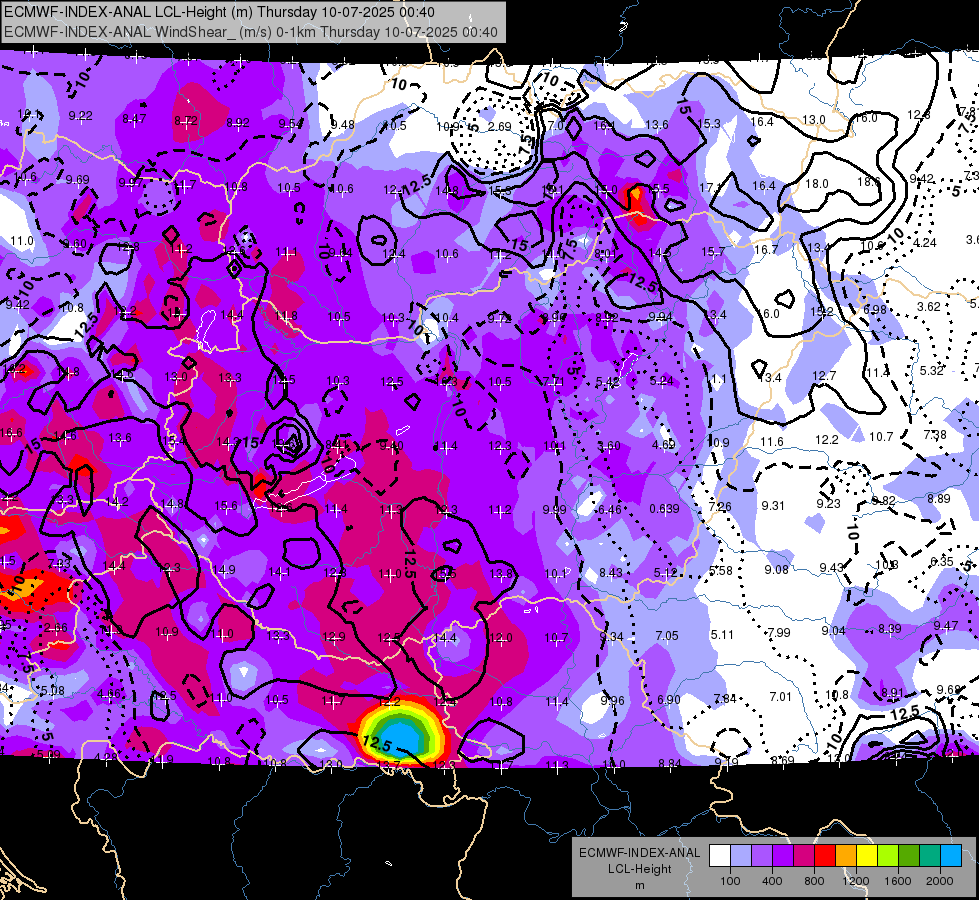Image resolution: width=979 pixels, height=900 pixels.
Task: Click the grid value 8.43
Action: coord(611,573)
